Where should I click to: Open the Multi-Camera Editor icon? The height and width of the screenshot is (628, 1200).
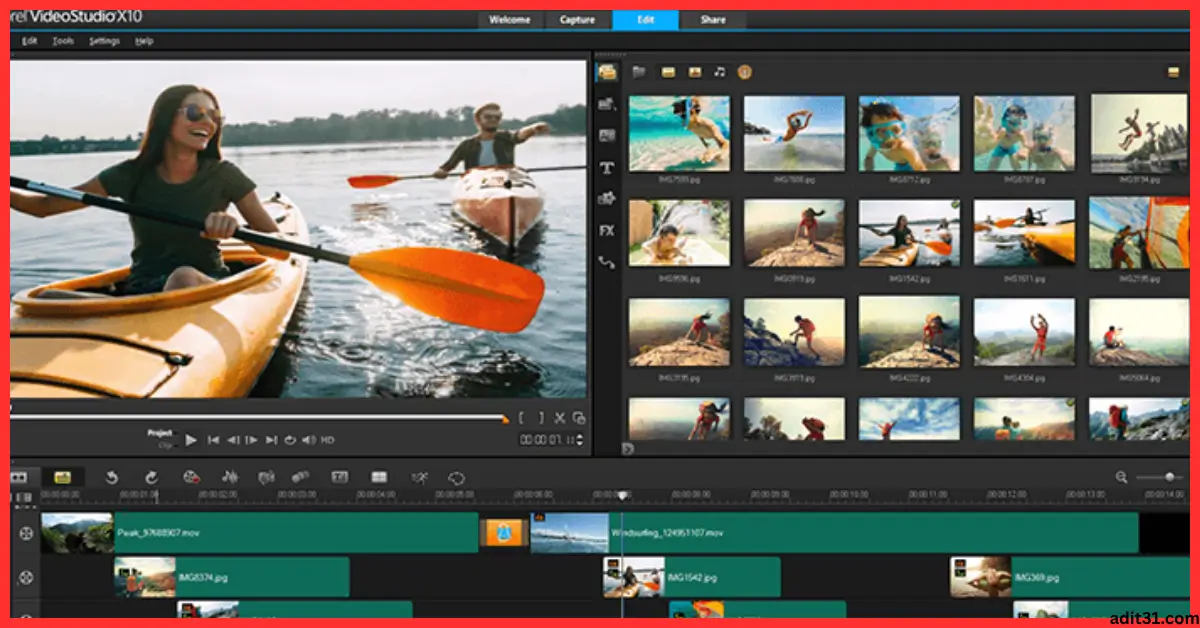379,478
